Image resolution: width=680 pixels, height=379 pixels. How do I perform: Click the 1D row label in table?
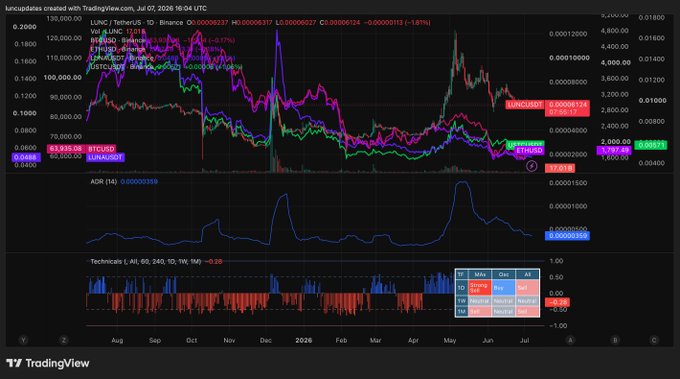tap(461, 288)
